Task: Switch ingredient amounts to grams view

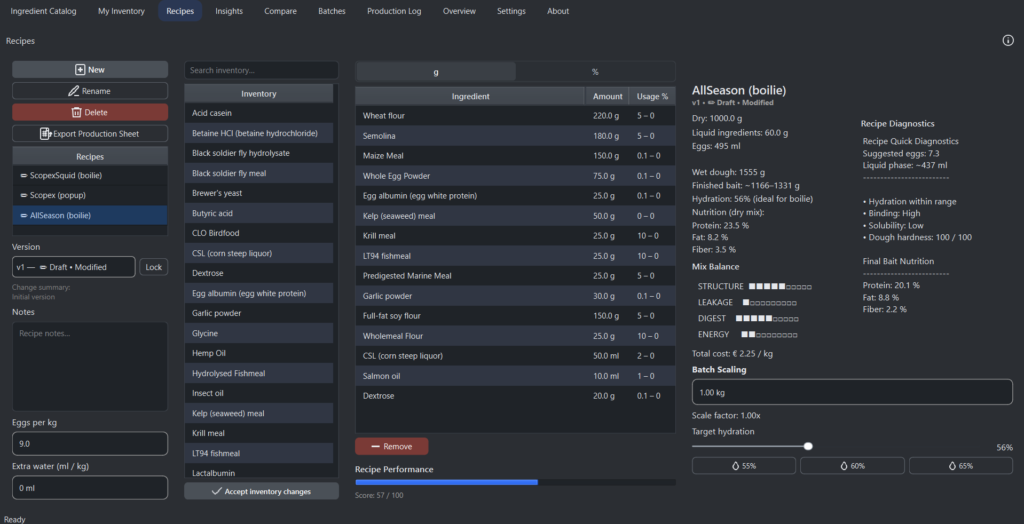Action: [436, 72]
